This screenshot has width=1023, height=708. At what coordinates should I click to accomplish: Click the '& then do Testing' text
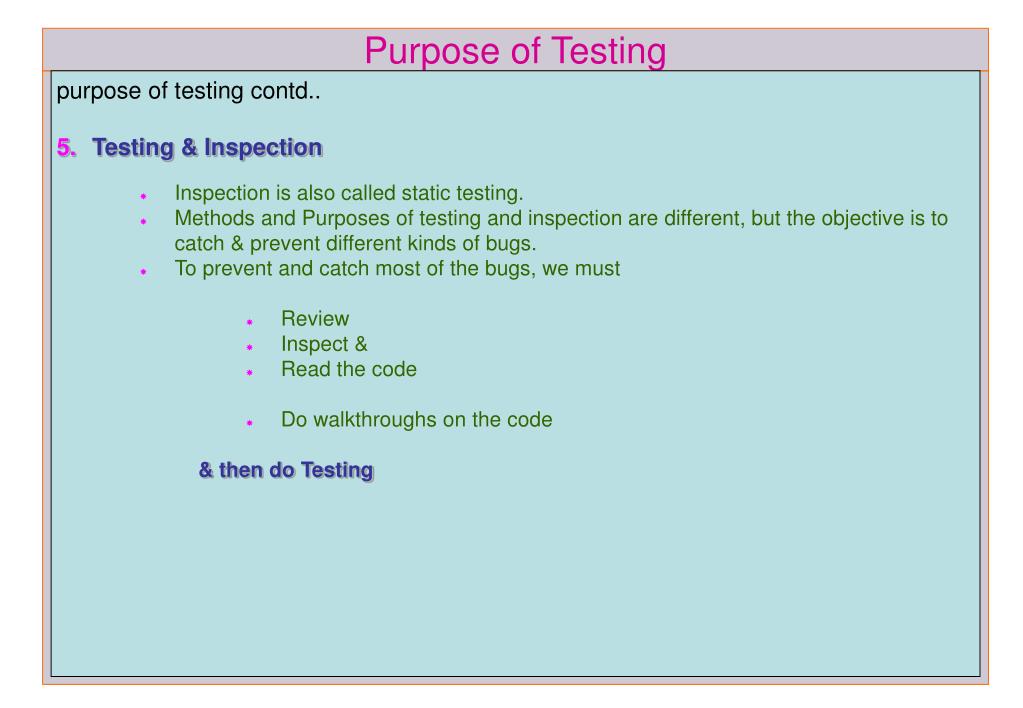coord(286,470)
